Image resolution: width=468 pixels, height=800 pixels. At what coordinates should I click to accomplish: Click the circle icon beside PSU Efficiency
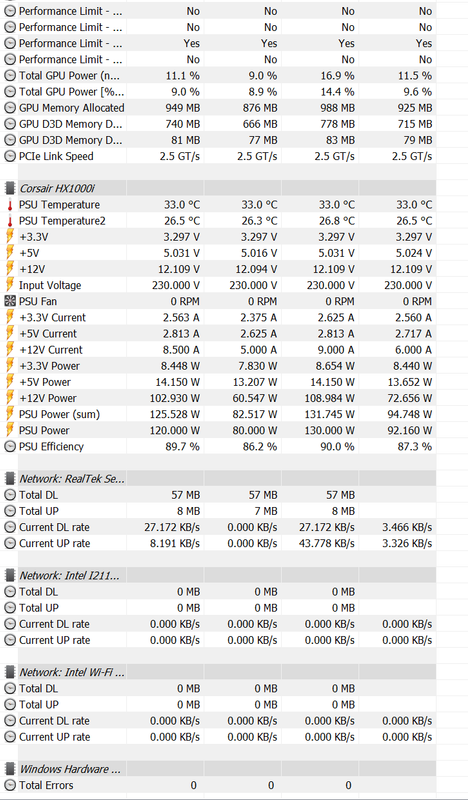coord(9,446)
